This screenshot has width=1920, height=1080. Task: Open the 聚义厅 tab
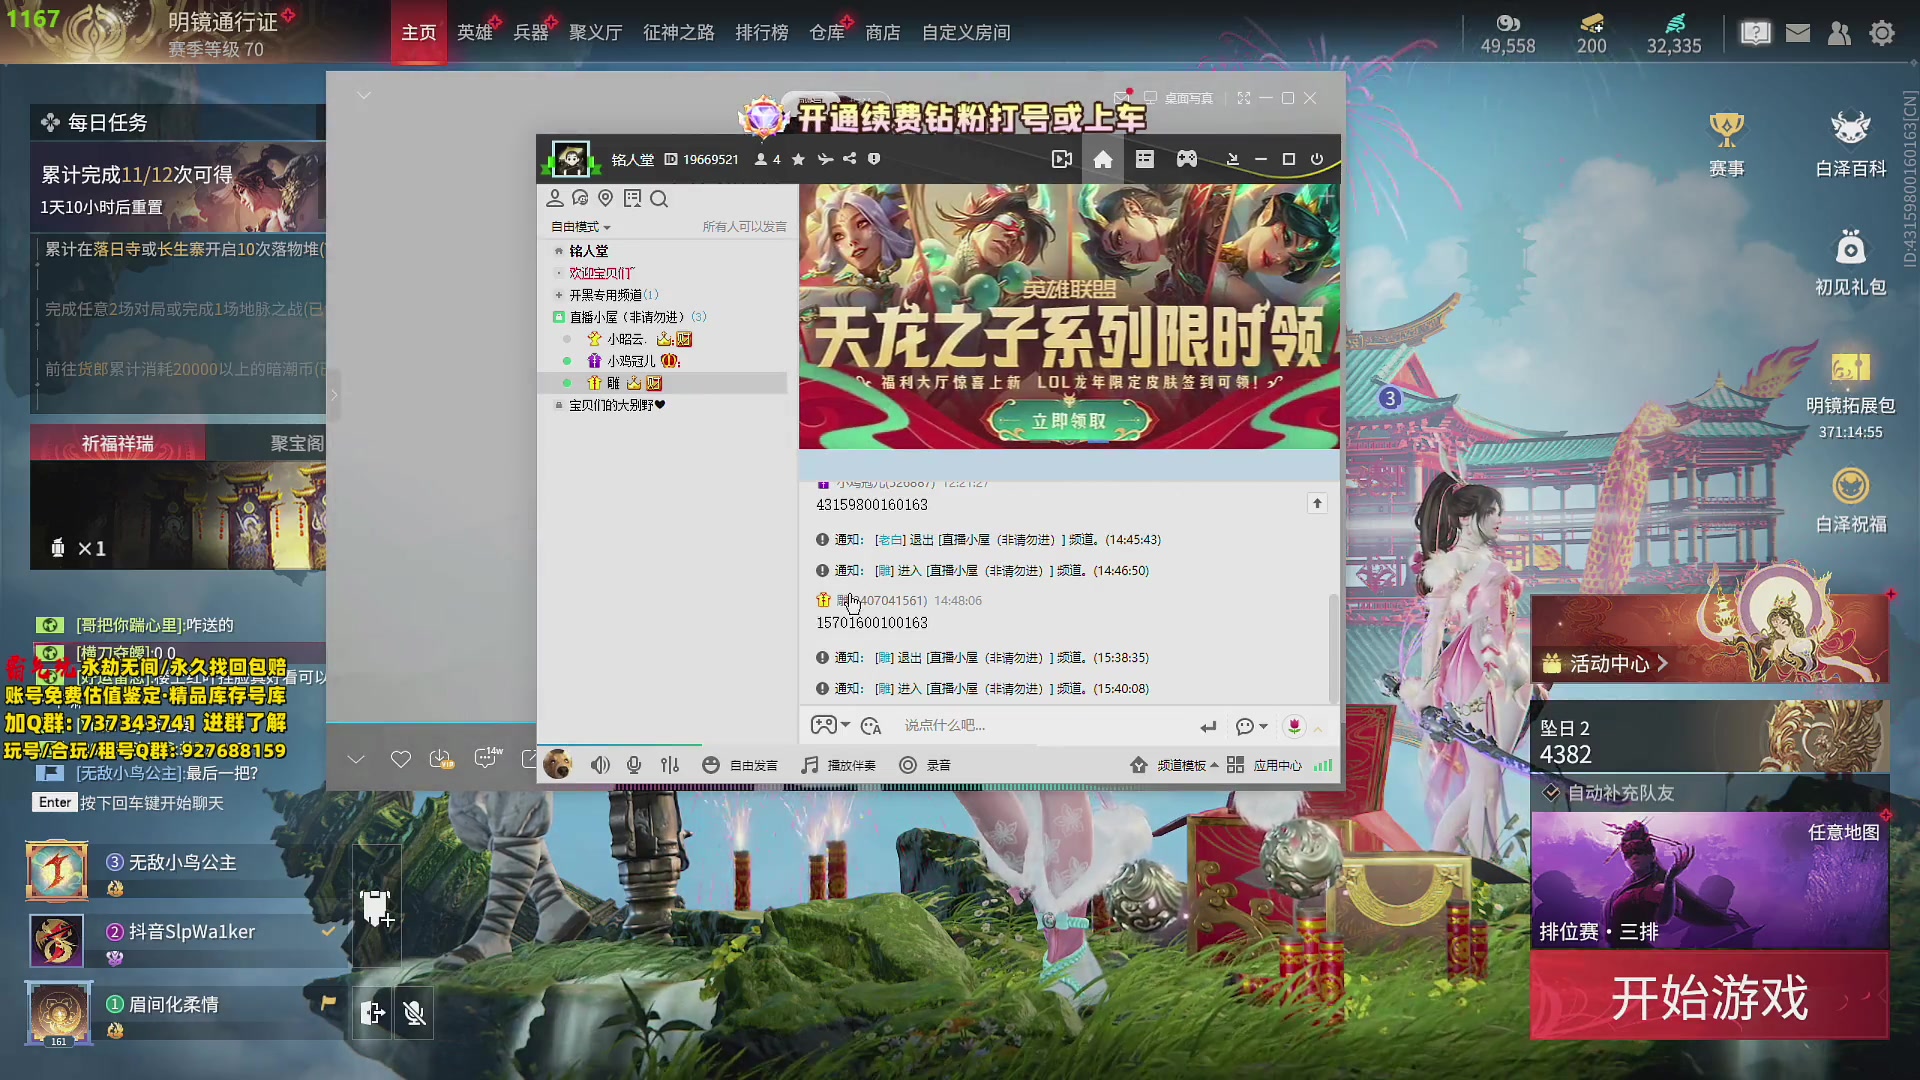596,33
